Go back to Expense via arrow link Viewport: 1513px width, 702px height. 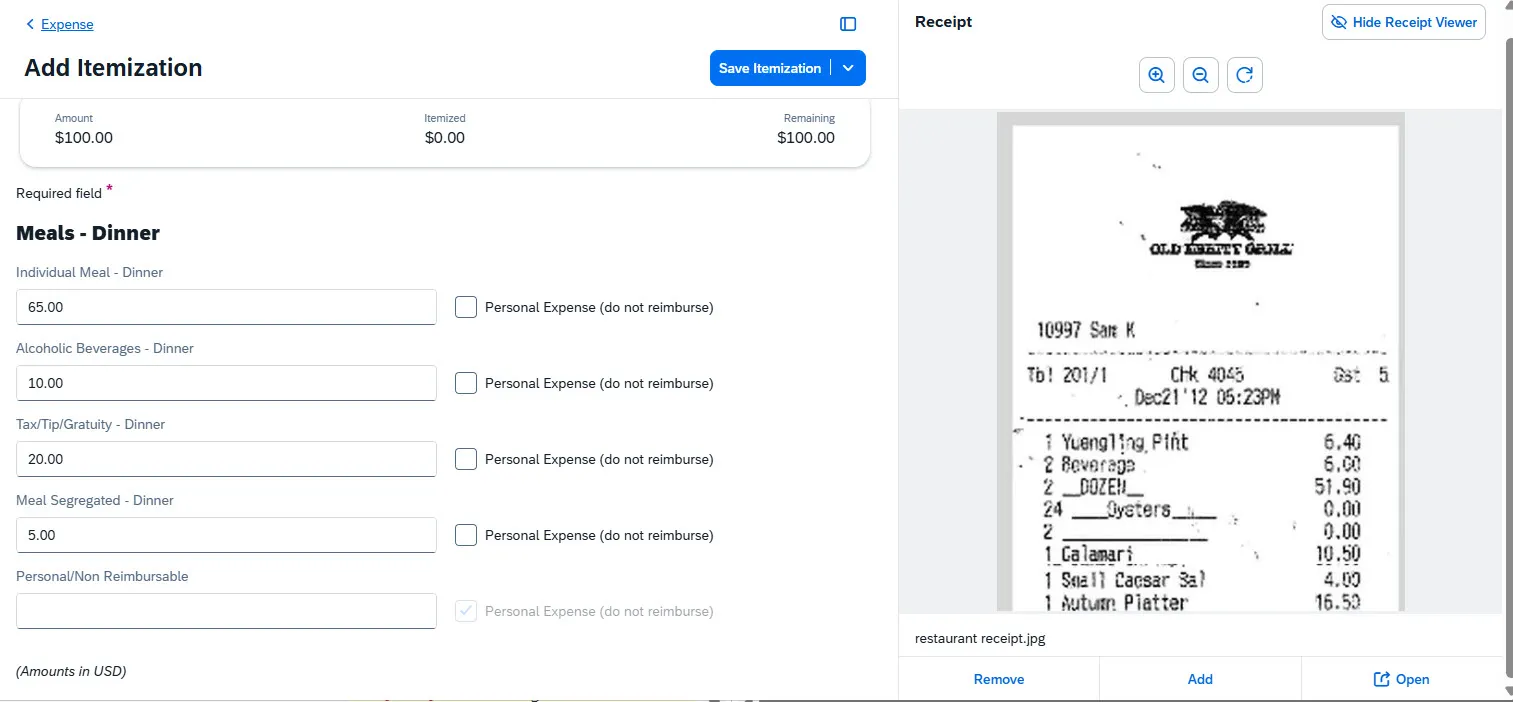pyautogui.click(x=60, y=24)
